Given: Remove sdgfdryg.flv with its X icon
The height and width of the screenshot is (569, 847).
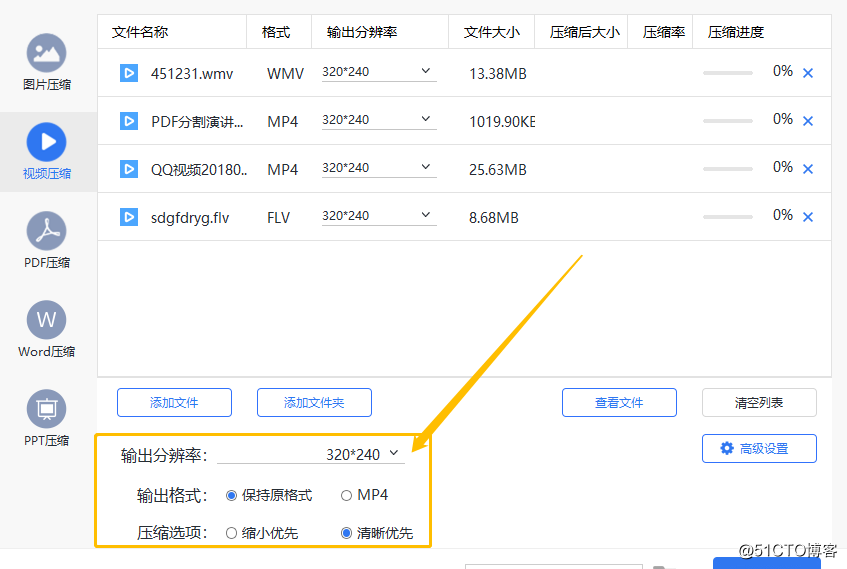Looking at the screenshot, I should pos(808,217).
